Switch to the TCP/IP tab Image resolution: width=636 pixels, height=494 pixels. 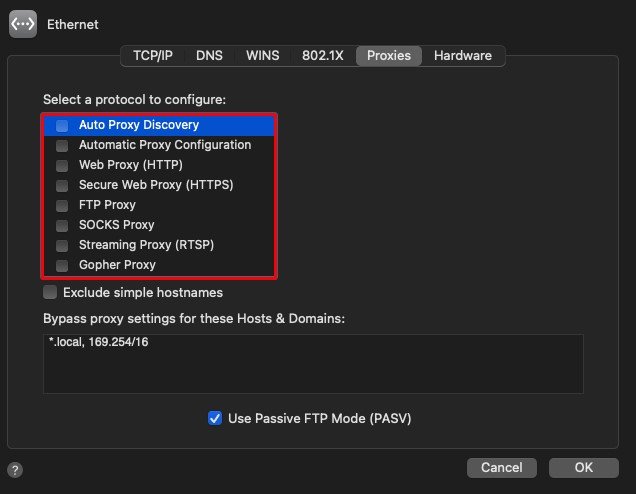153,56
